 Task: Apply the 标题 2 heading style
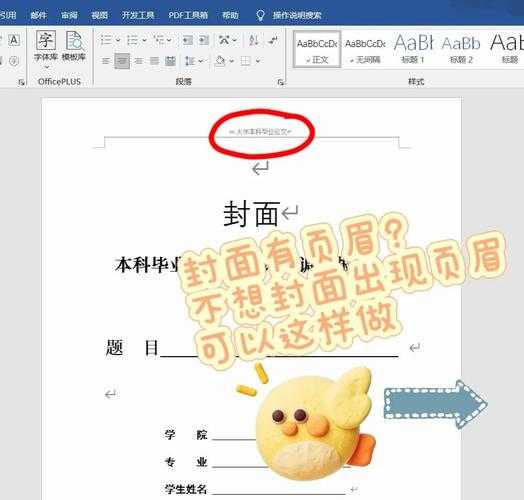[x=461, y=49]
